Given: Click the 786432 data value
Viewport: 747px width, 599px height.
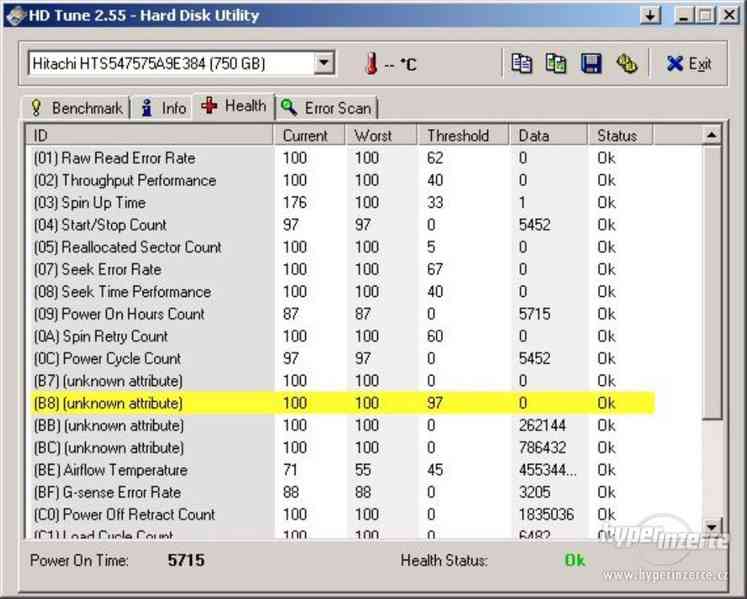Looking at the screenshot, I should [542, 447].
